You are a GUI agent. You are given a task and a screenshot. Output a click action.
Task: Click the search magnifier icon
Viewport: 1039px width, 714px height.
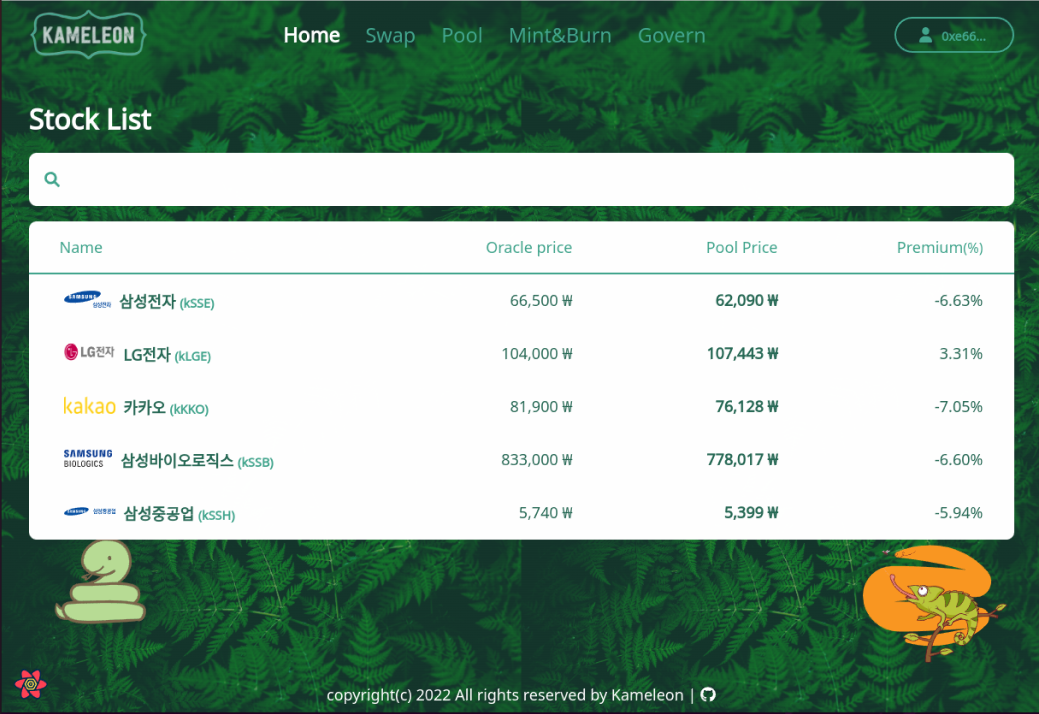coord(52,179)
